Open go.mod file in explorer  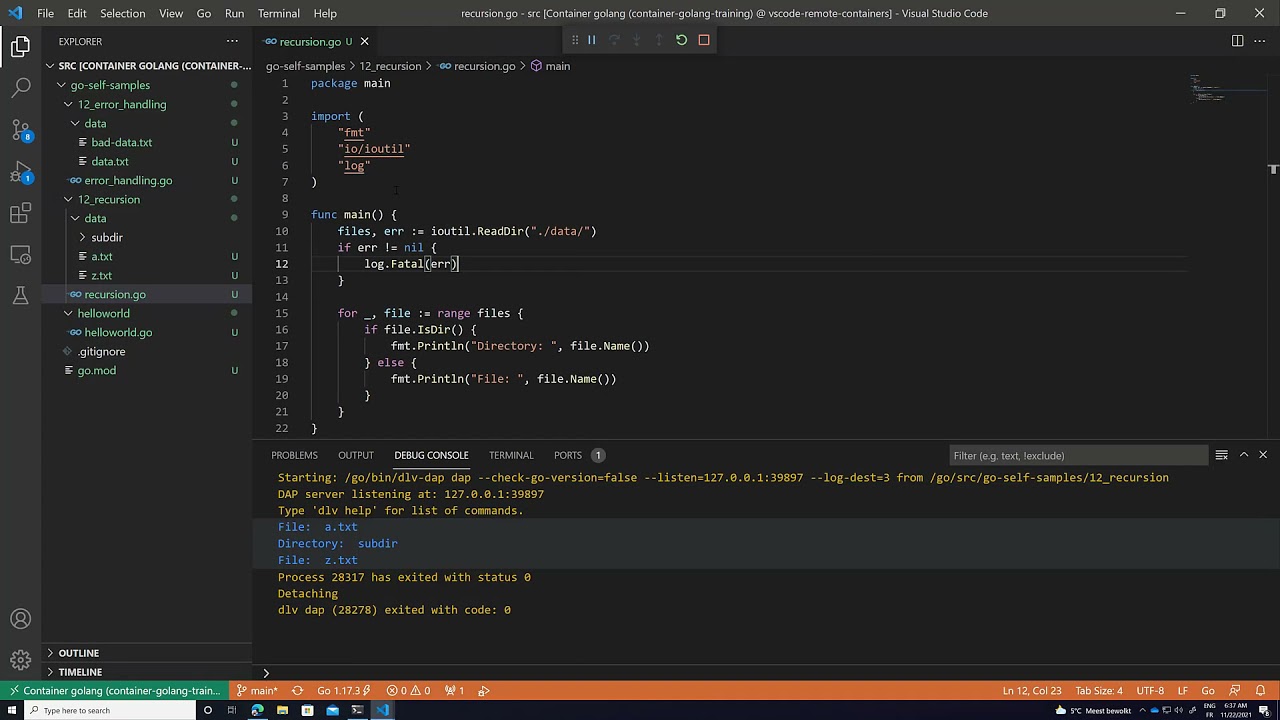click(x=146, y=370)
